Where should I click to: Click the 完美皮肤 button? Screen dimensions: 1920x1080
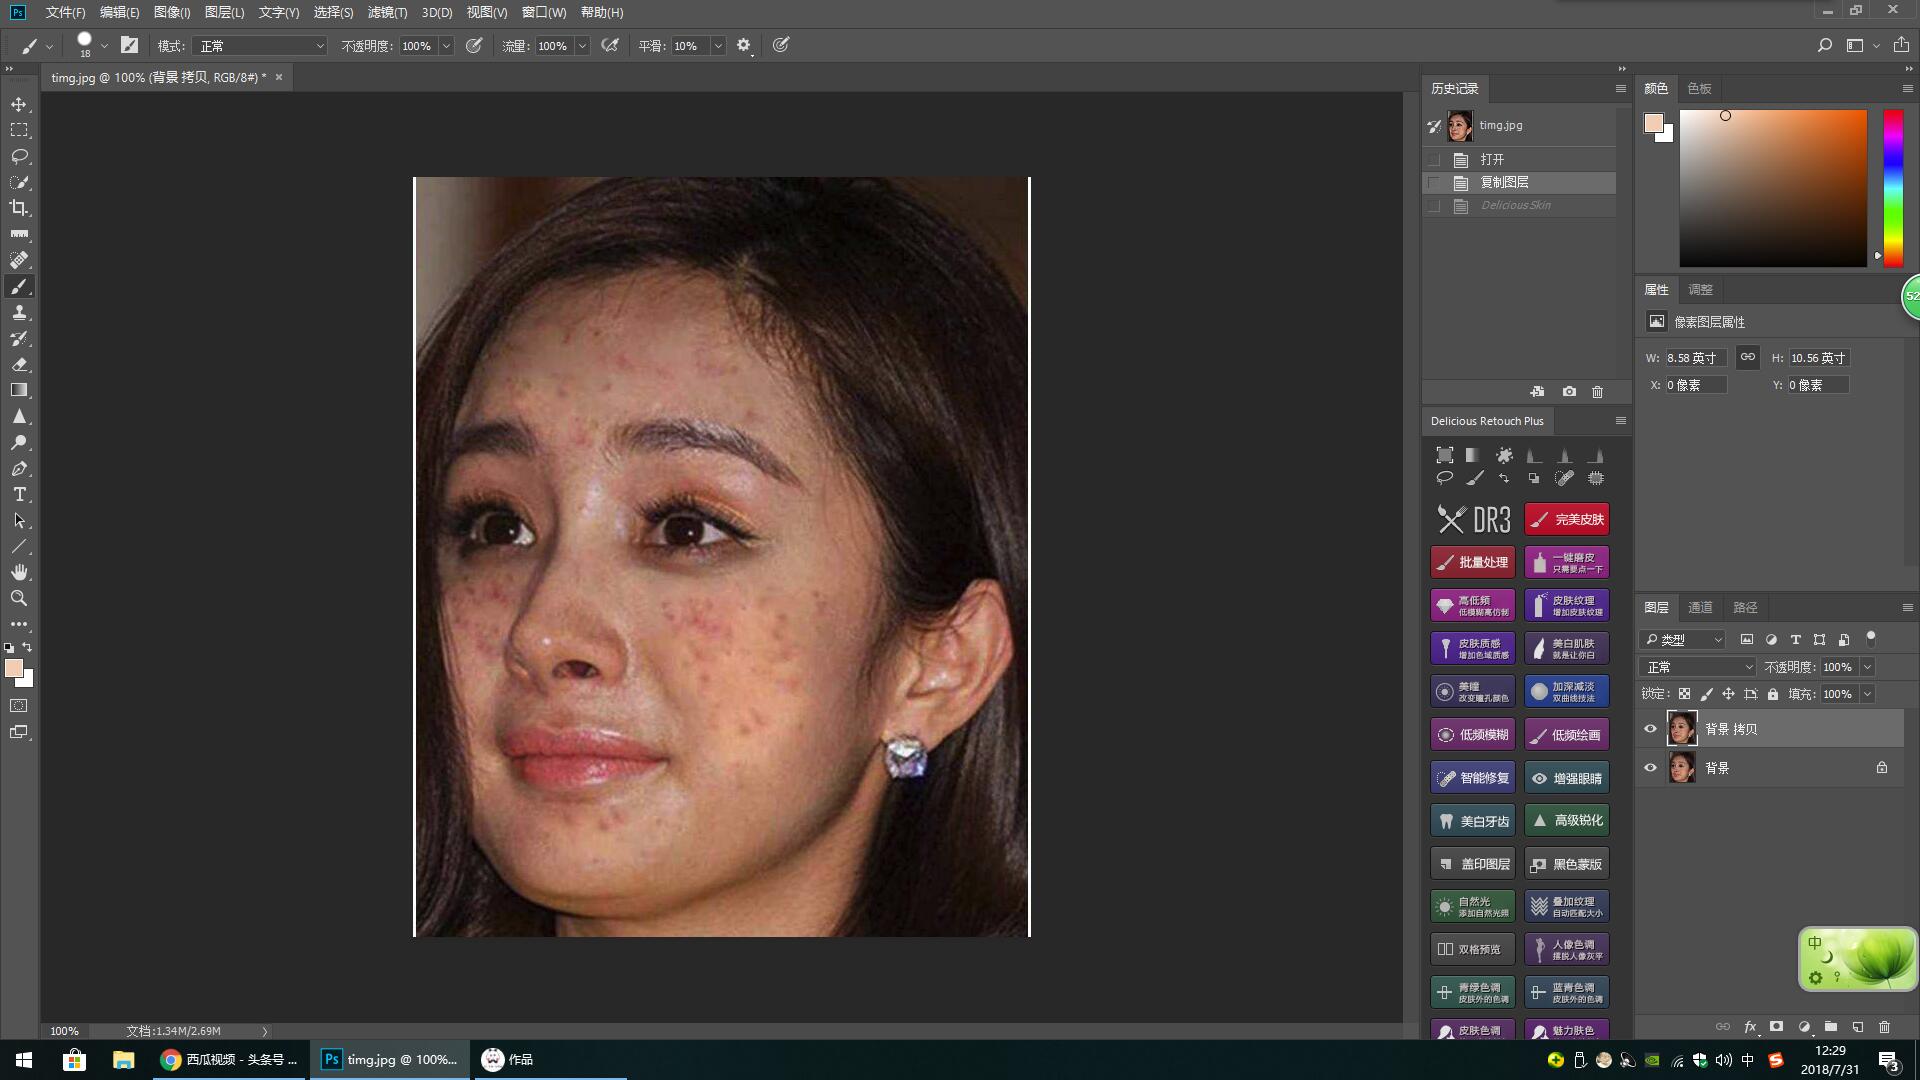(1567, 519)
